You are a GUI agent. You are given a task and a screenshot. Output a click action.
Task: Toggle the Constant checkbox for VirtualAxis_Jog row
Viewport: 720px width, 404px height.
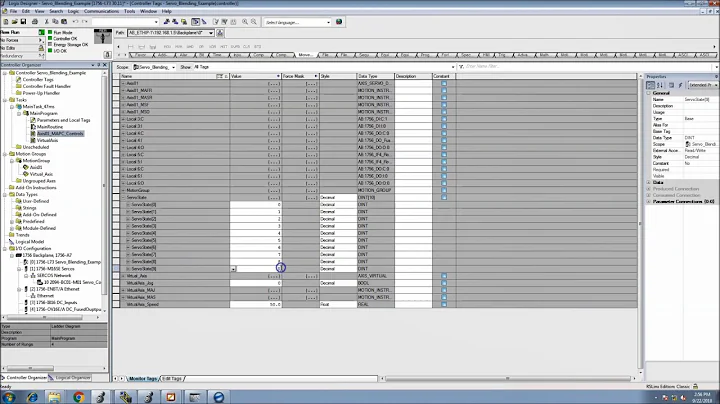(x=444, y=283)
